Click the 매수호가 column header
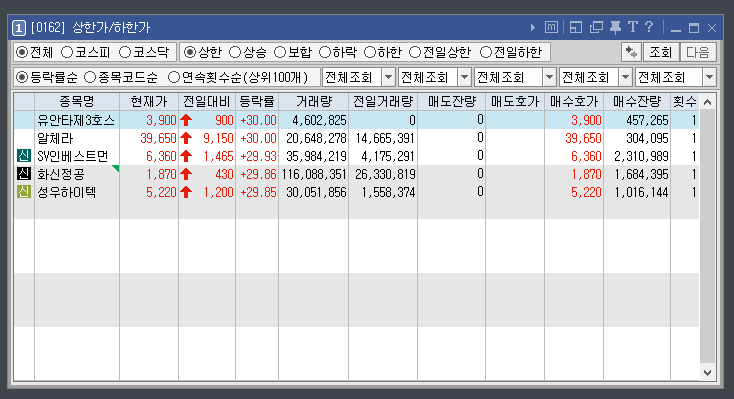The image size is (734, 399). 574,102
